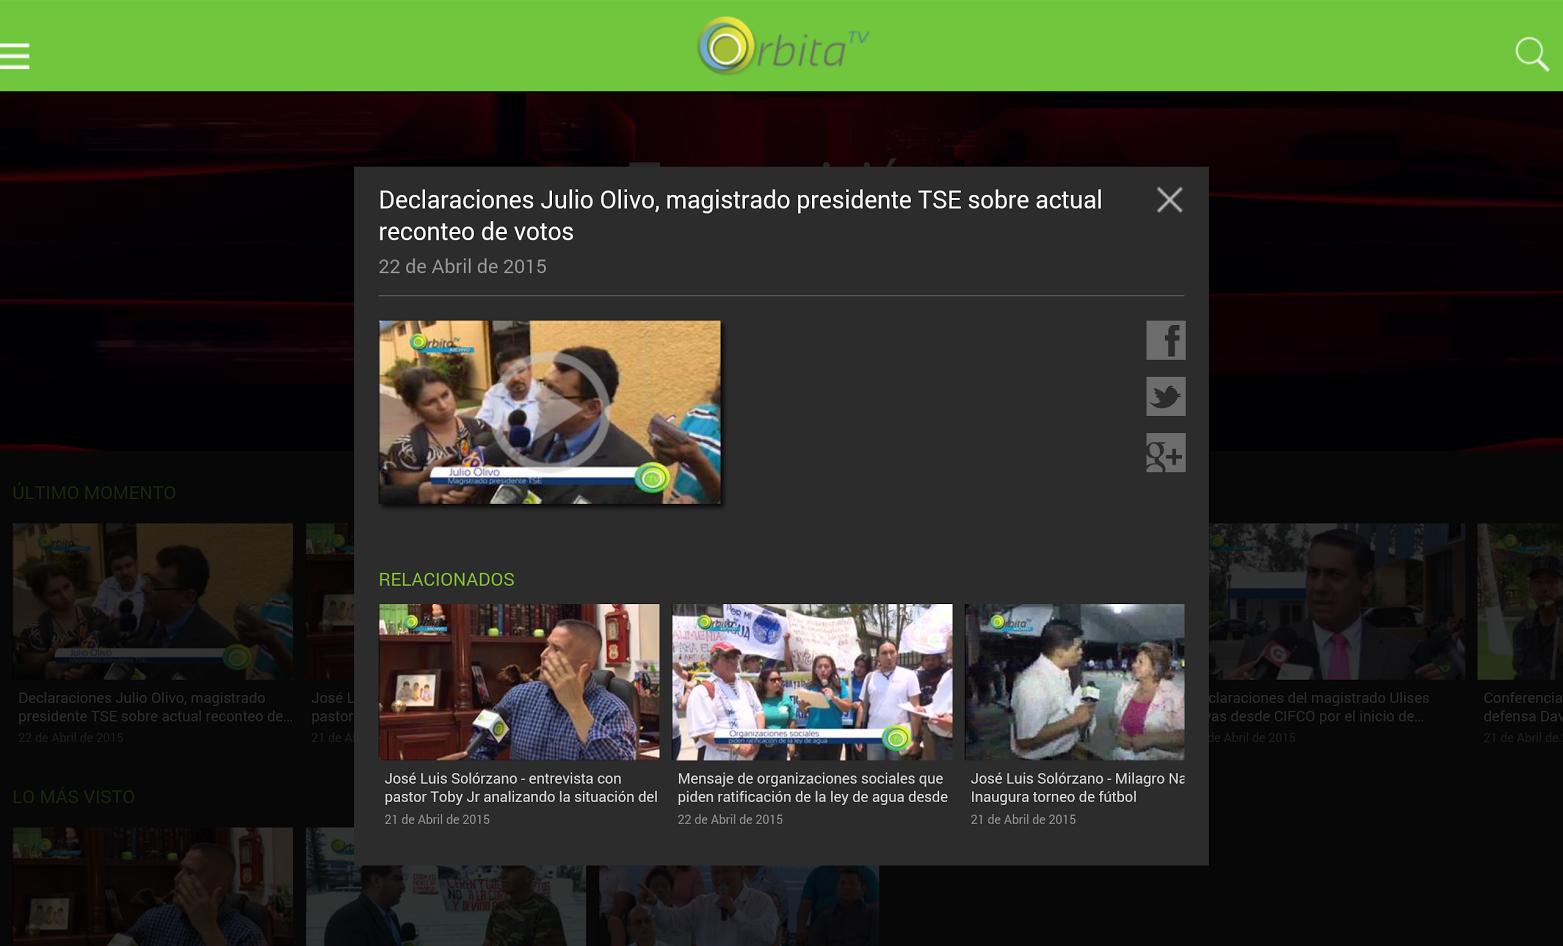Viewport: 1563px width, 946px height.
Task: Open first Último Momento Julio Olivo thumbnail
Action: tap(152, 601)
